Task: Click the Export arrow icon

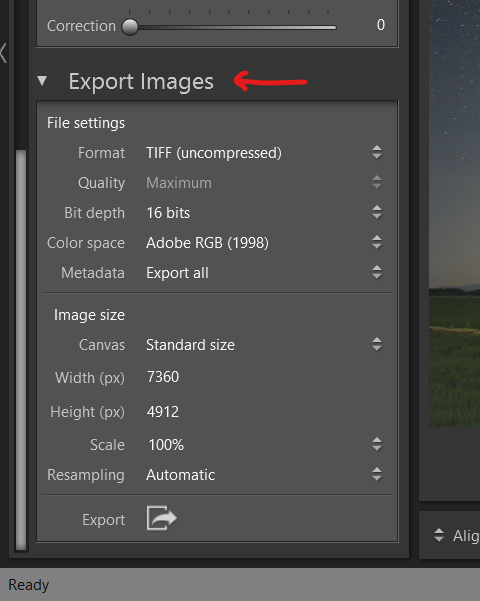Action: coord(161,518)
